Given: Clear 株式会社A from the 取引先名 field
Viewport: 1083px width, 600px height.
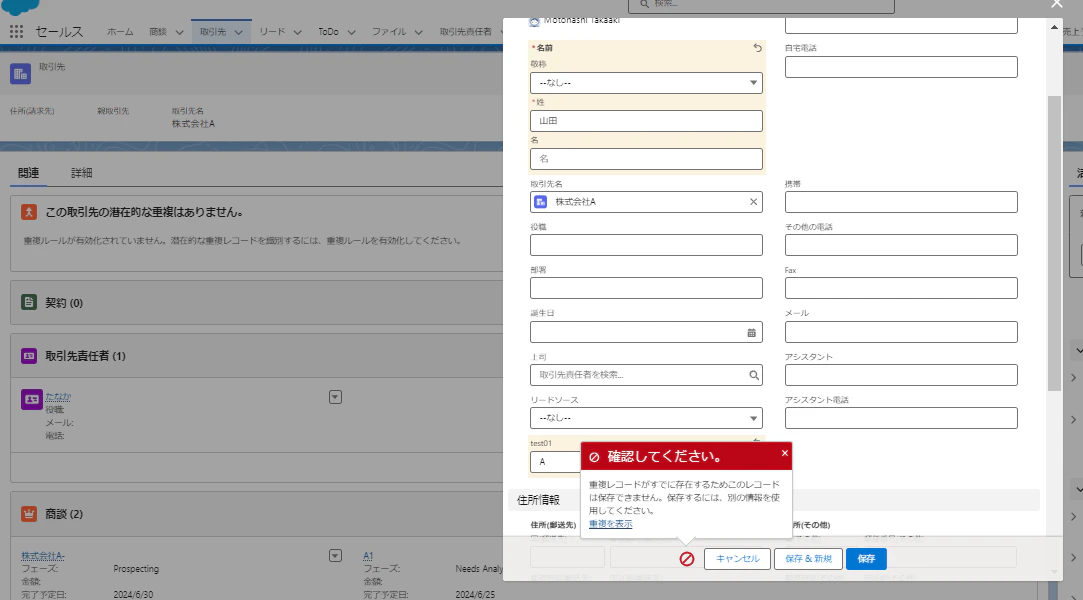Looking at the screenshot, I should coord(754,202).
